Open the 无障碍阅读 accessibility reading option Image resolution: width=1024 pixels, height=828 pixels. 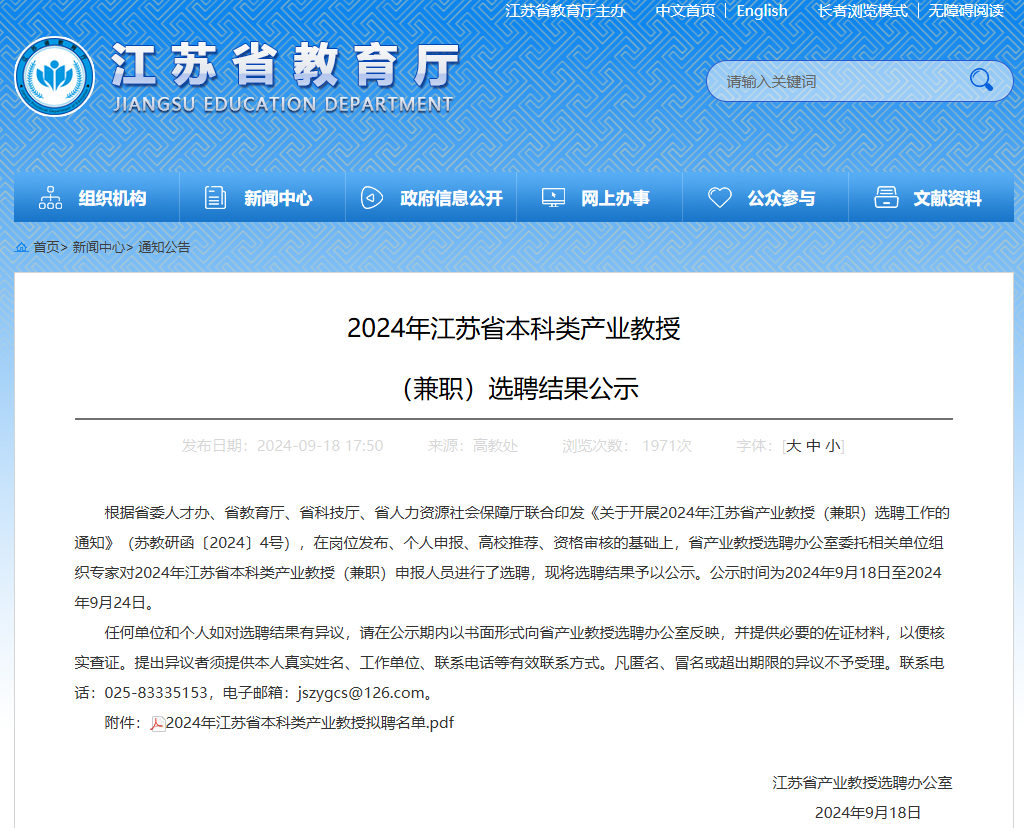[x=965, y=11]
